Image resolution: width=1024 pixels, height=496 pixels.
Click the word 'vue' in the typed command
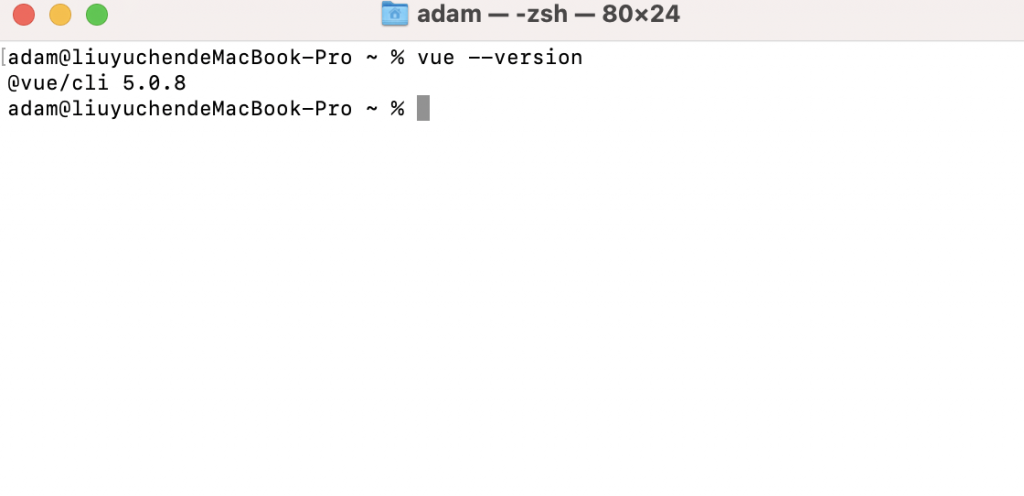[436, 58]
